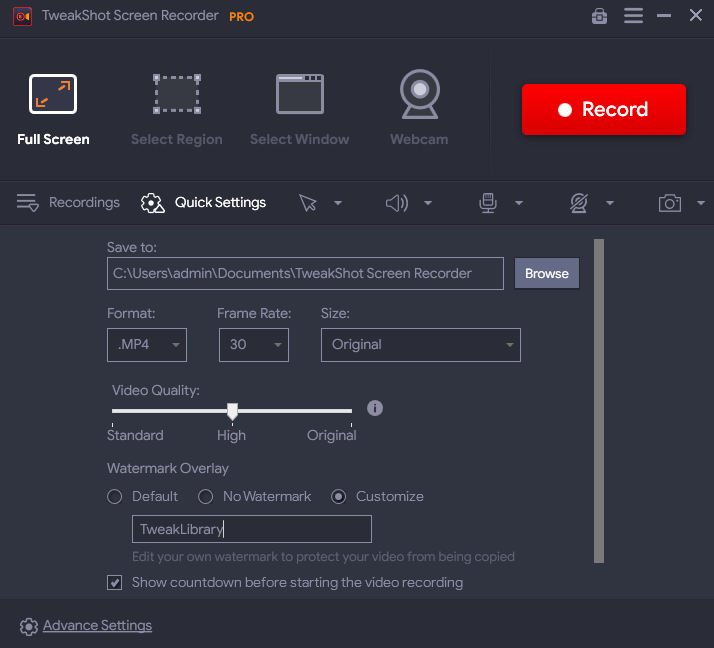
Task: Open the toolbox icon in title bar
Action: (x=599, y=16)
